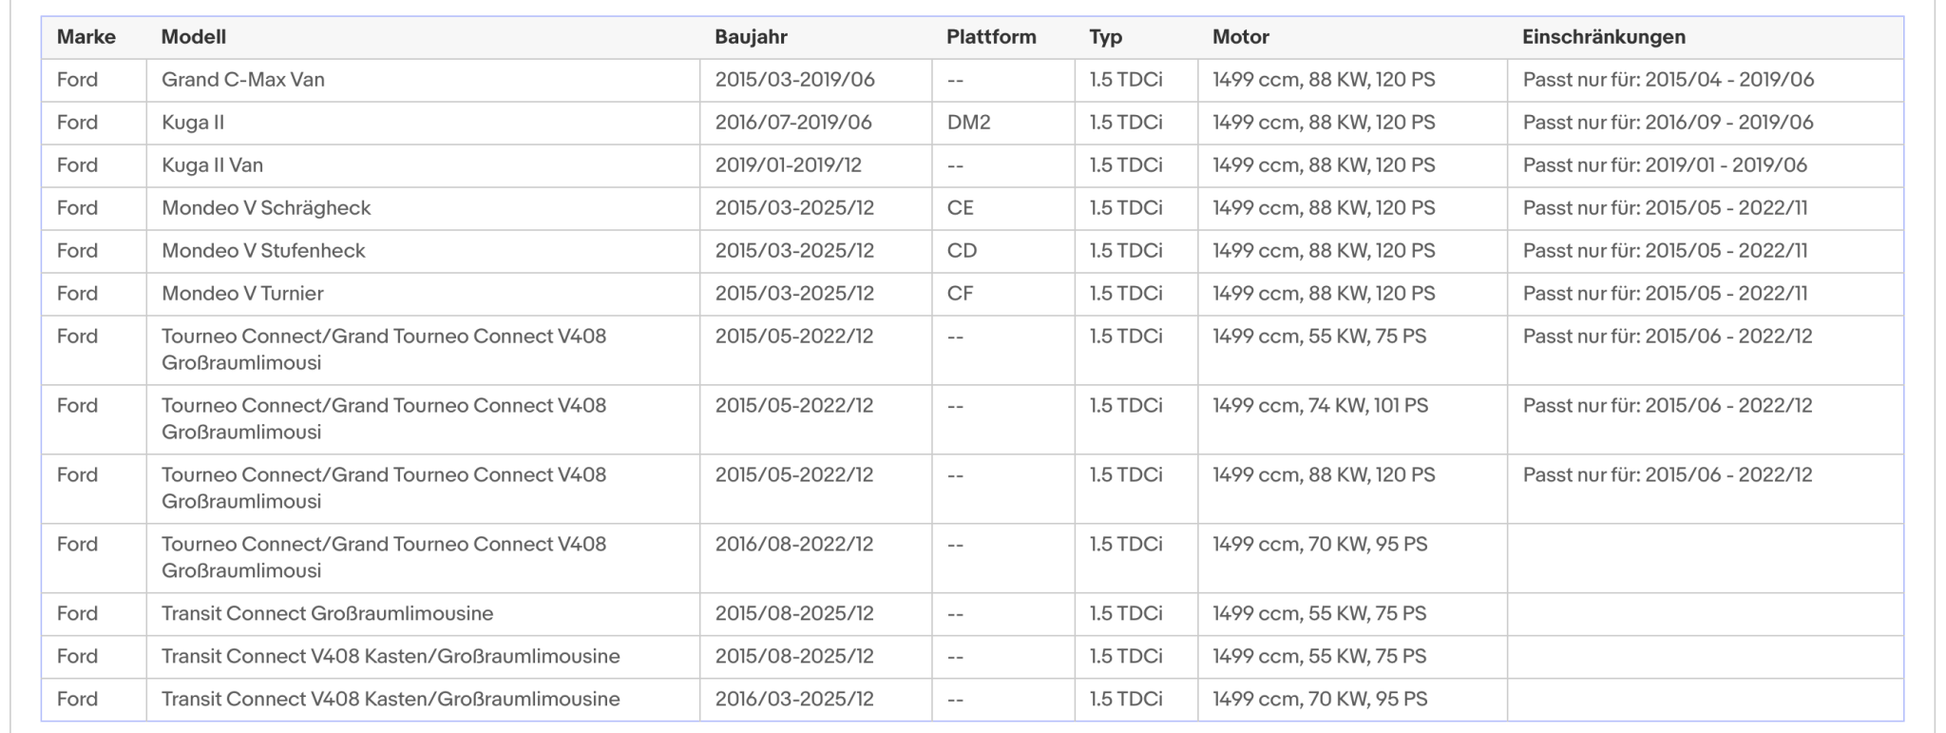Image resolution: width=1946 pixels, height=733 pixels.
Task: Click the DM2 platform cell
Action: [x=1003, y=122]
